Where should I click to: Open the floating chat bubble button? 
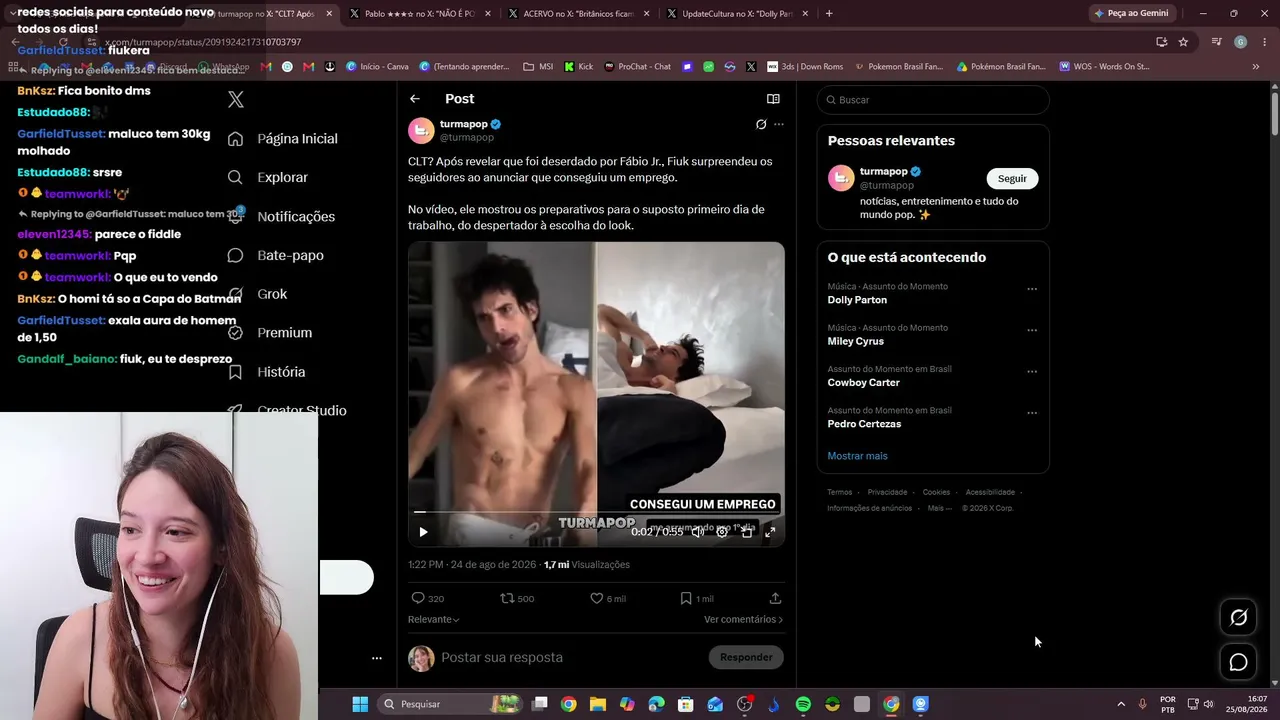click(1238, 662)
